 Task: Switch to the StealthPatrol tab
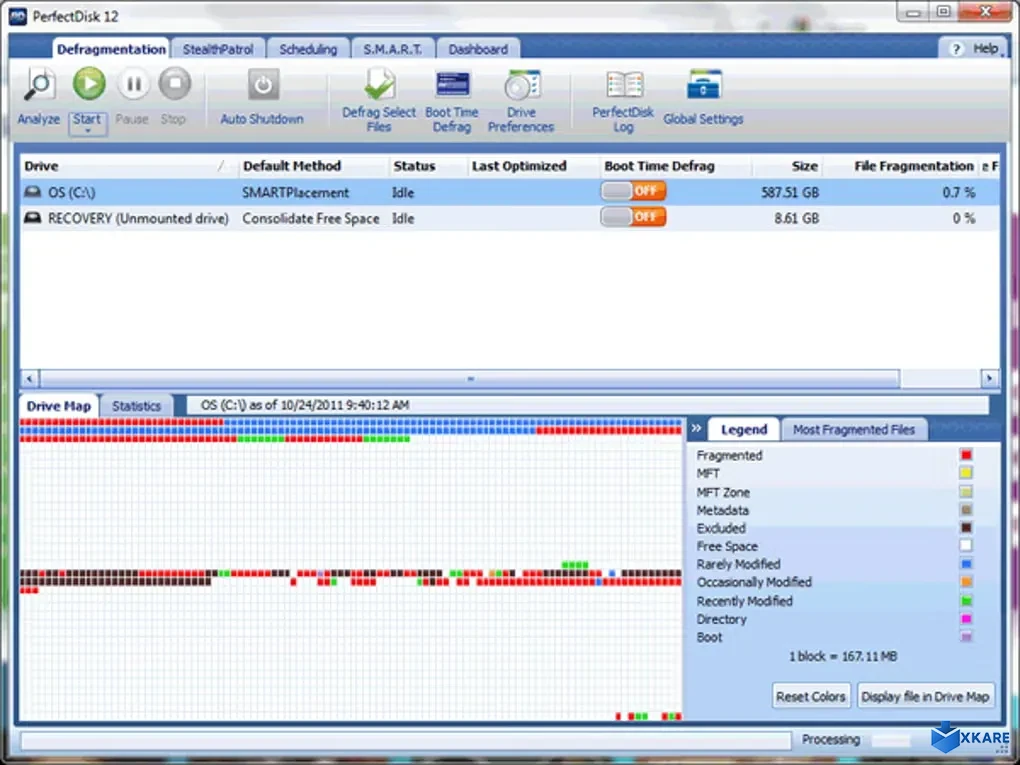[x=218, y=49]
